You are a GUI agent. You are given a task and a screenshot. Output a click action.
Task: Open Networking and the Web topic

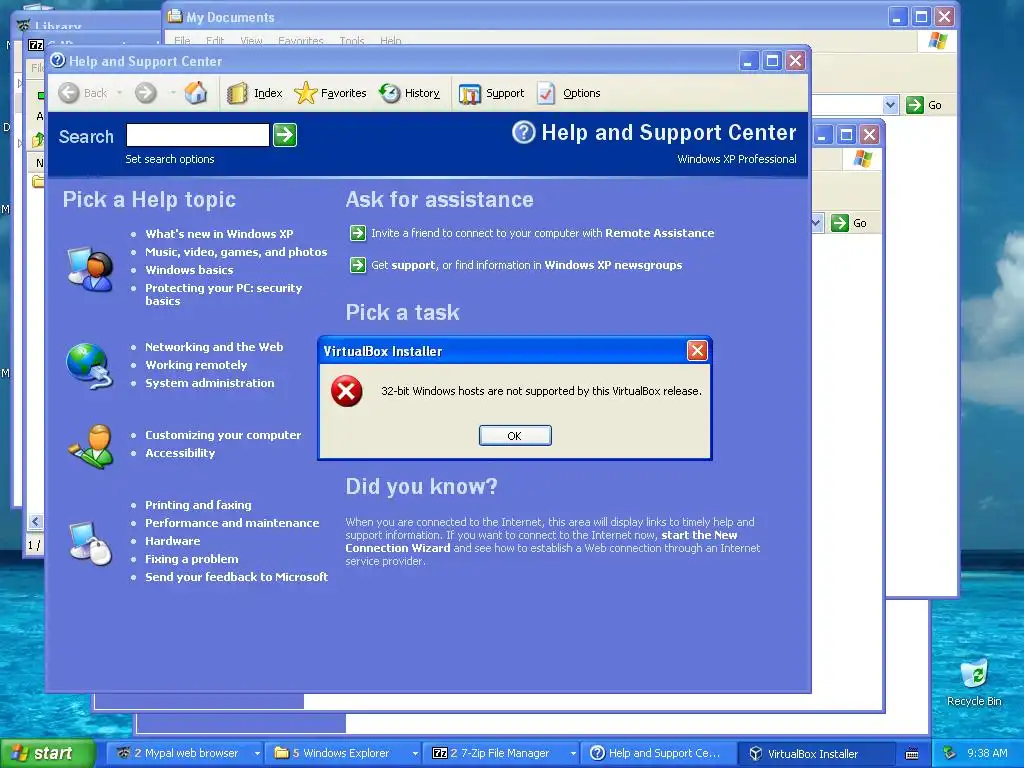pos(214,347)
